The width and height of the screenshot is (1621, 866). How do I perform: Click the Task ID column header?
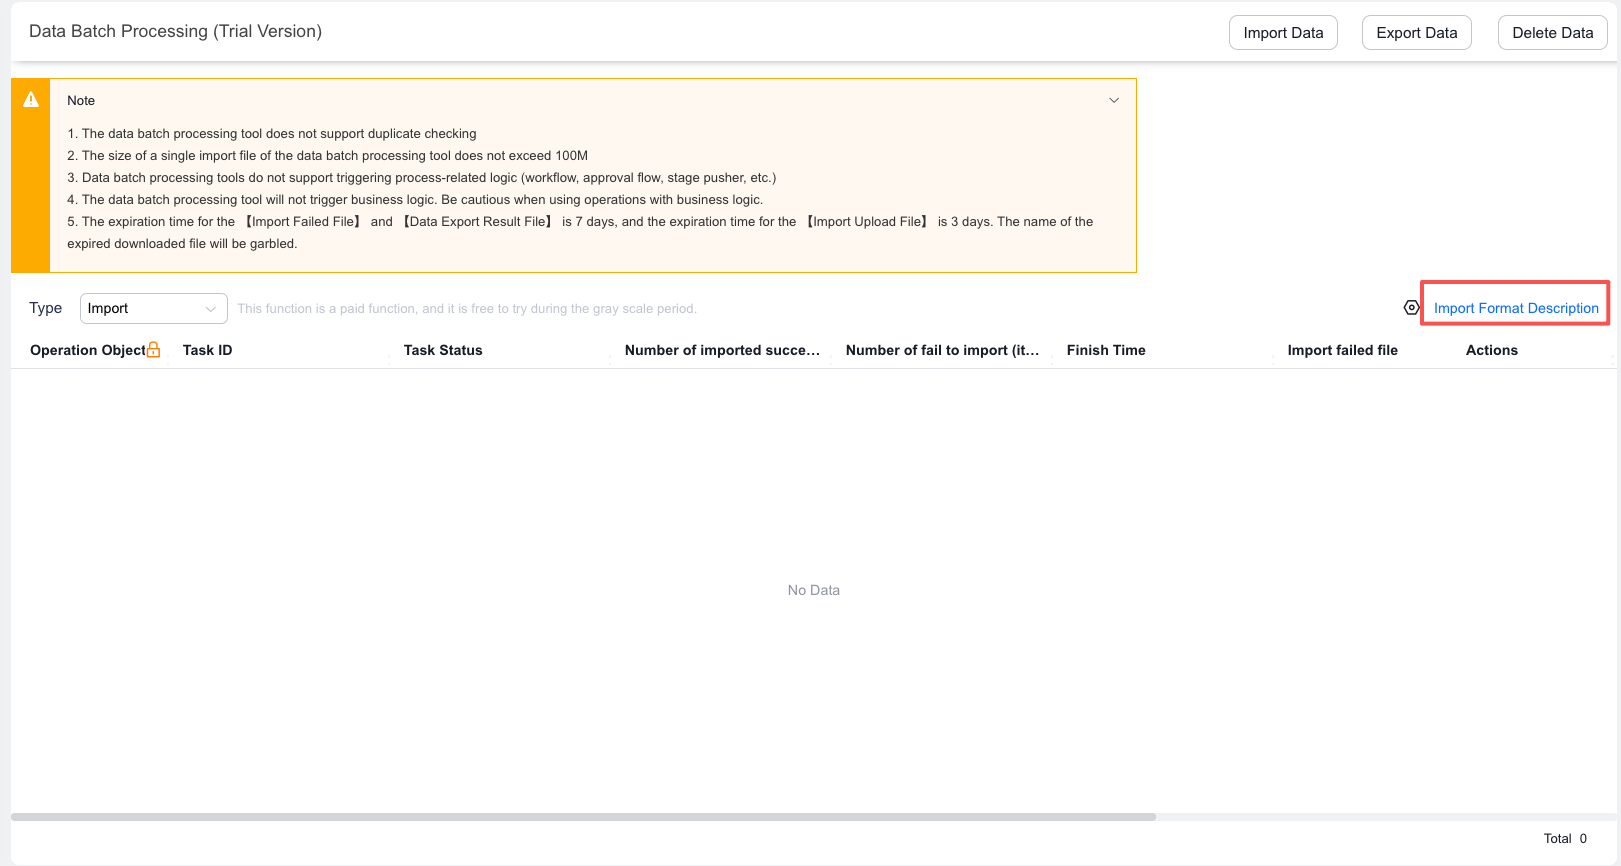click(207, 350)
